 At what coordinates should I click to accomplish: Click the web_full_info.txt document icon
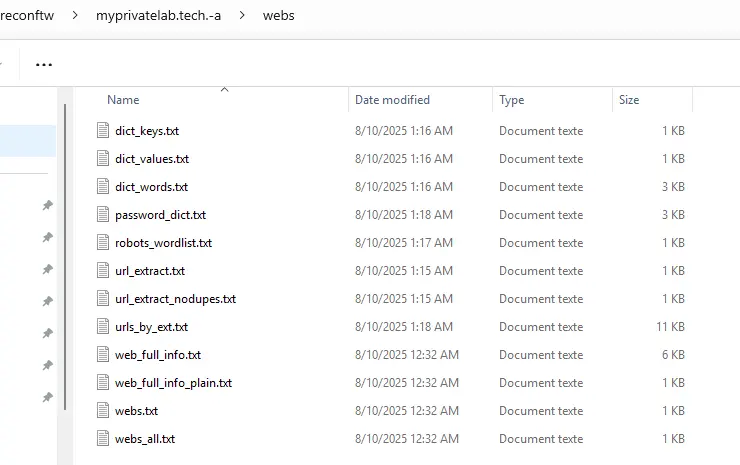click(x=102, y=355)
